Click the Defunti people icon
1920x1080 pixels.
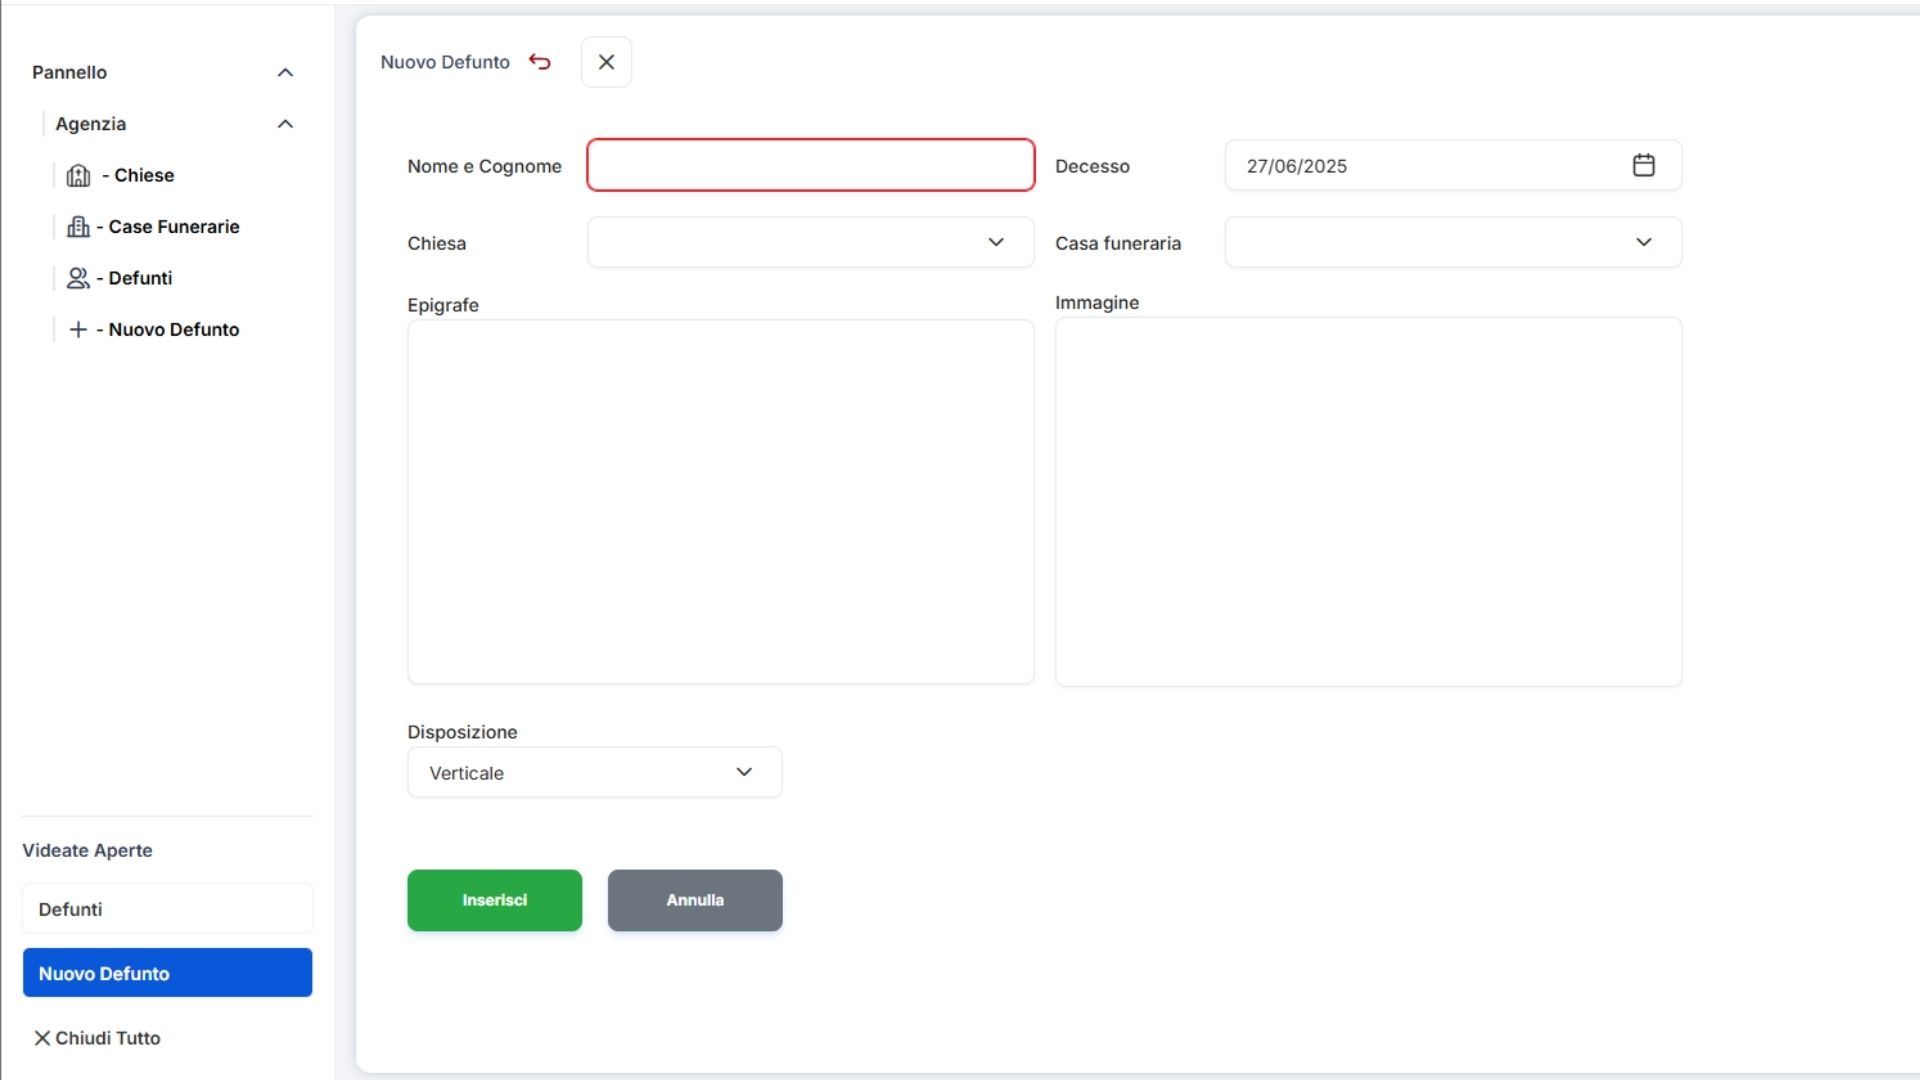click(x=78, y=278)
